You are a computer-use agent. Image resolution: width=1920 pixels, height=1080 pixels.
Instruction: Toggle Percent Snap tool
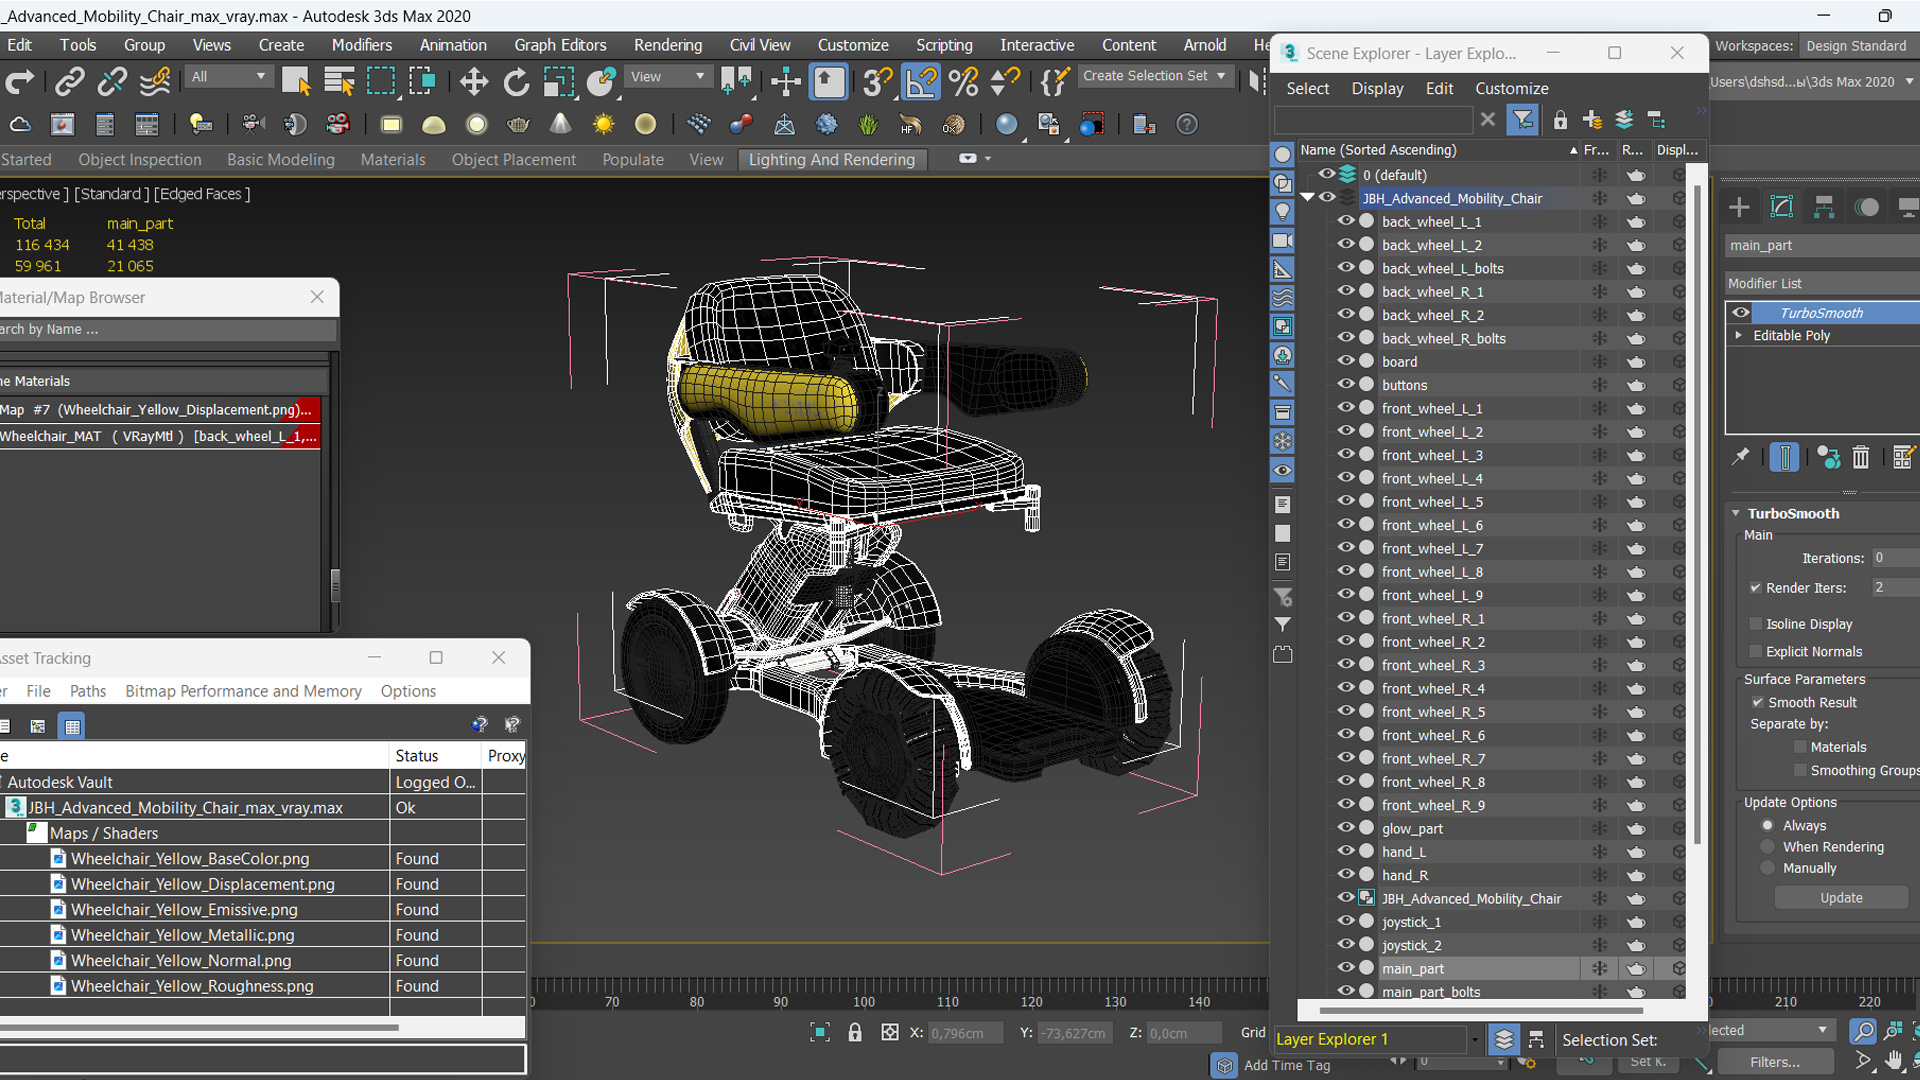[963, 82]
